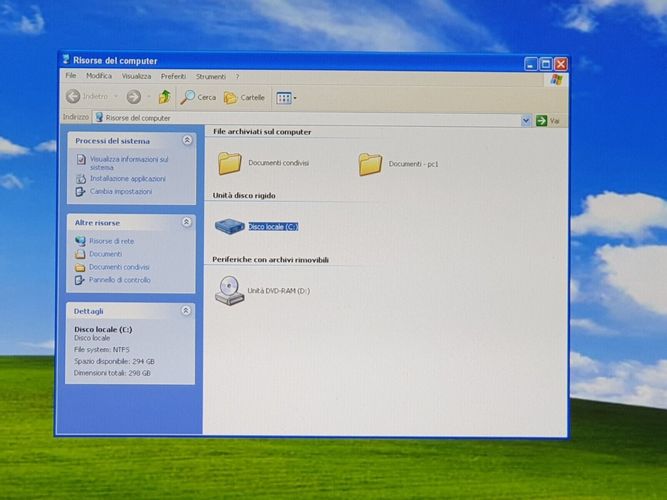Click the system information icon in sidebar
667x500 pixels.
(81, 160)
